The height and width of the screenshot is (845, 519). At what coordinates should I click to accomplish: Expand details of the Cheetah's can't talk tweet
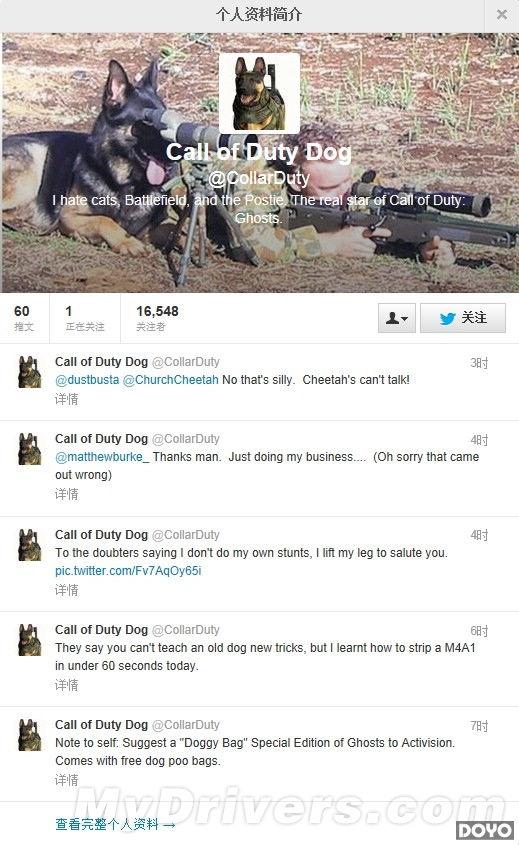click(66, 399)
